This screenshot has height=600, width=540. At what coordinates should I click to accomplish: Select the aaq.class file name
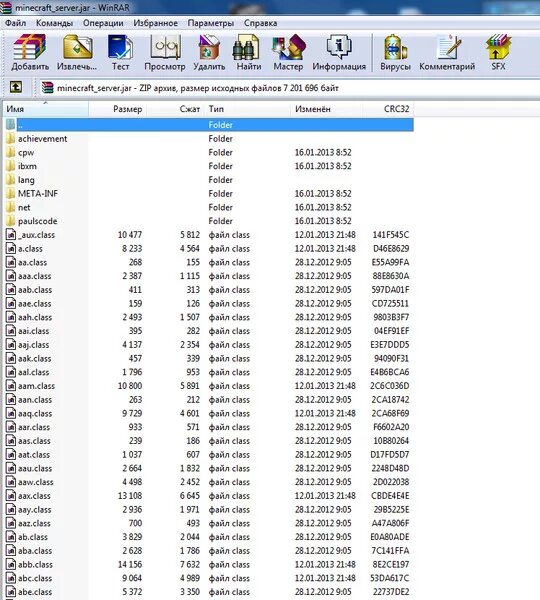[x=35, y=413]
